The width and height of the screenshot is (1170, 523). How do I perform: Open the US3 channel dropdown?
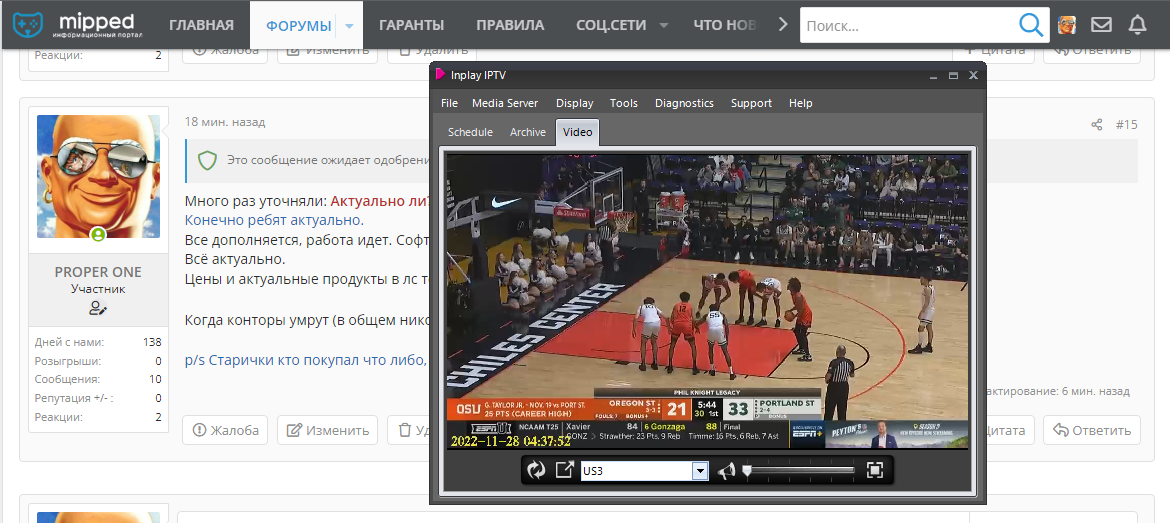pyautogui.click(x=700, y=471)
